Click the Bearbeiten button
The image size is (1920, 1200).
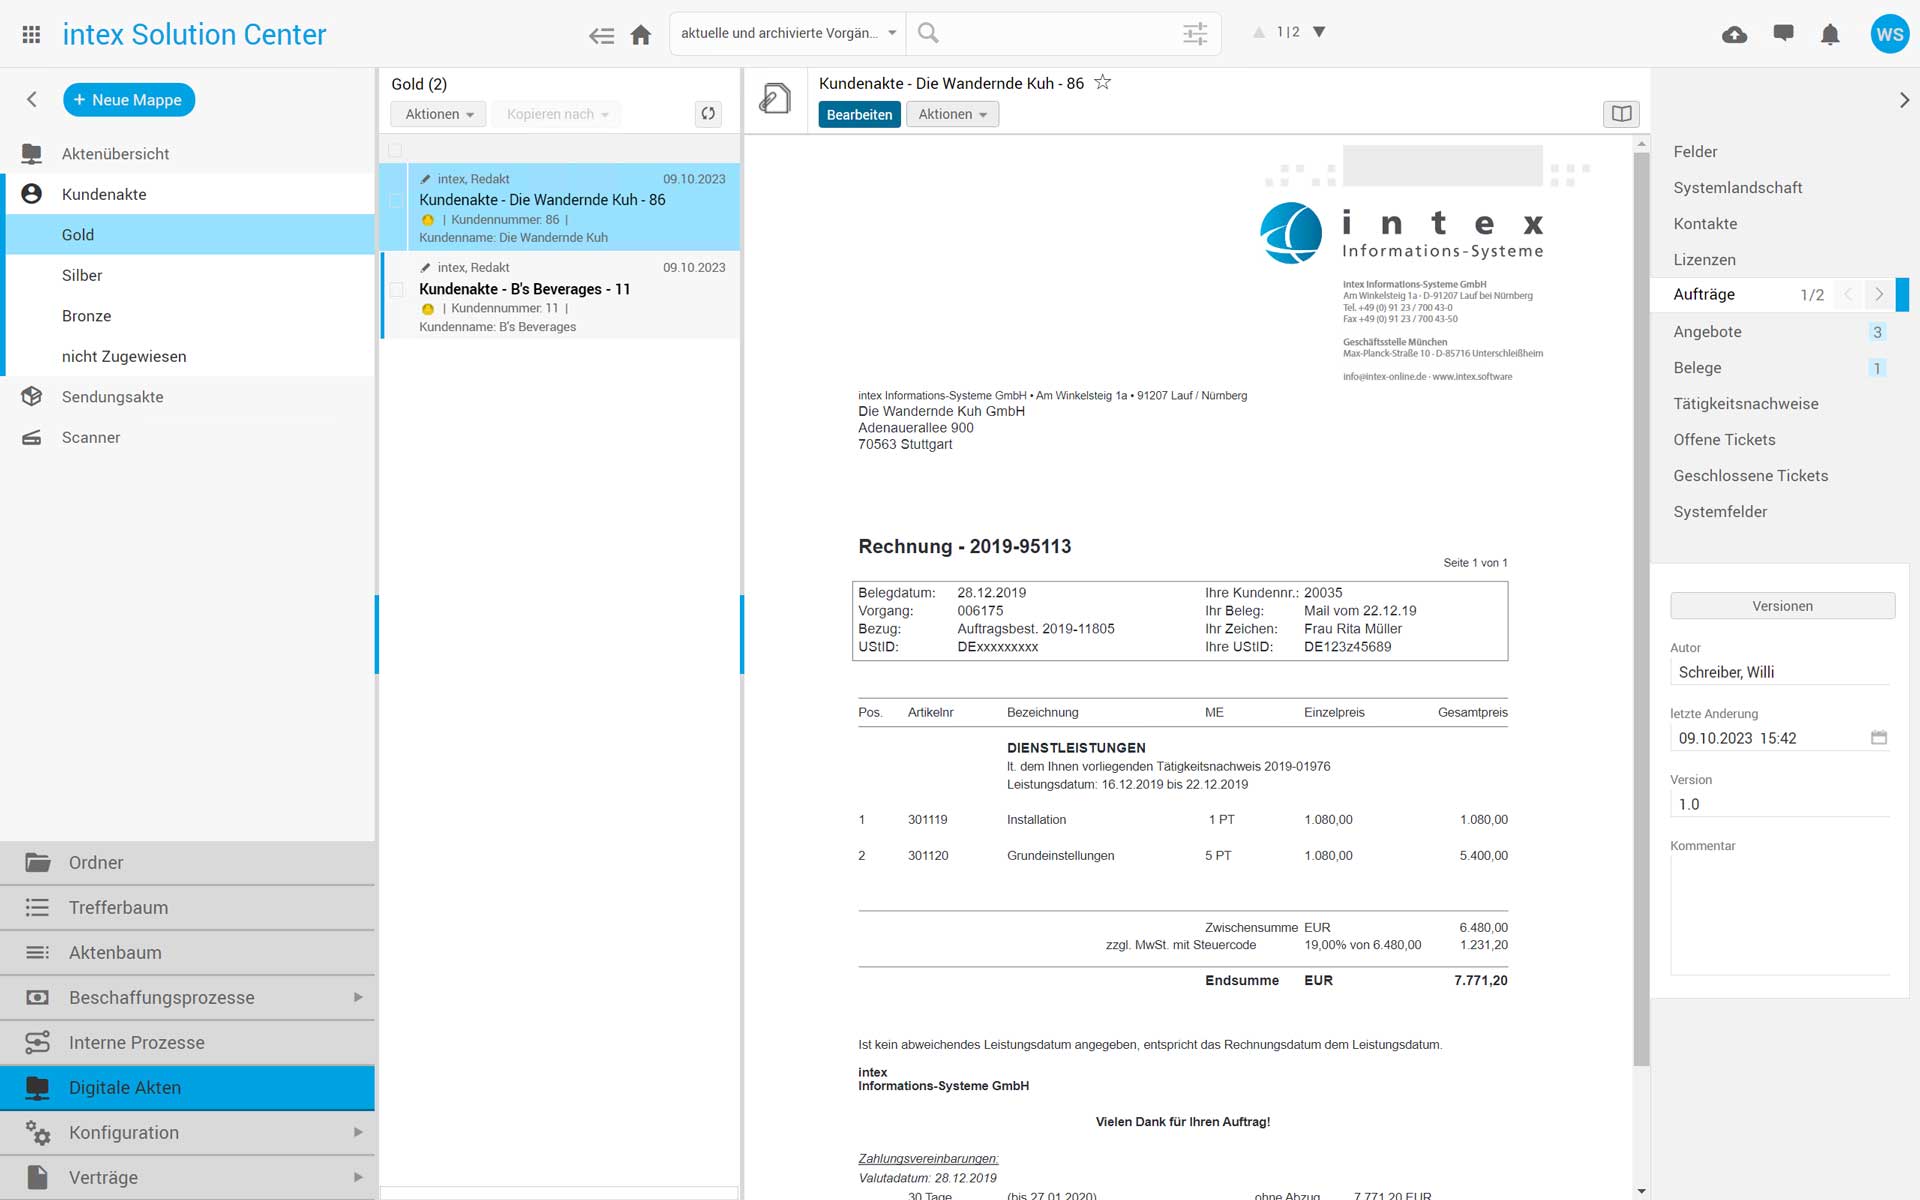click(859, 114)
